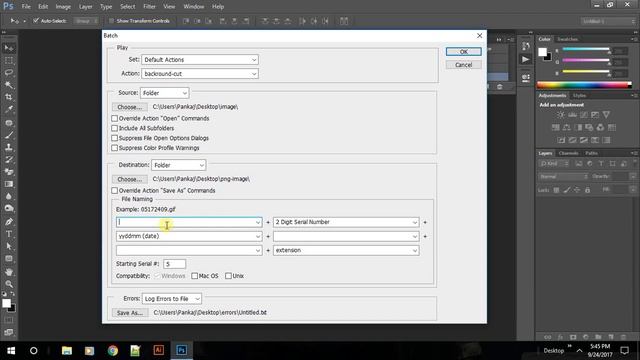Screen dimensions: 640x360
Task: Select the Spot Healing Brush tool
Action: pyautogui.click(x=9, y=122)
